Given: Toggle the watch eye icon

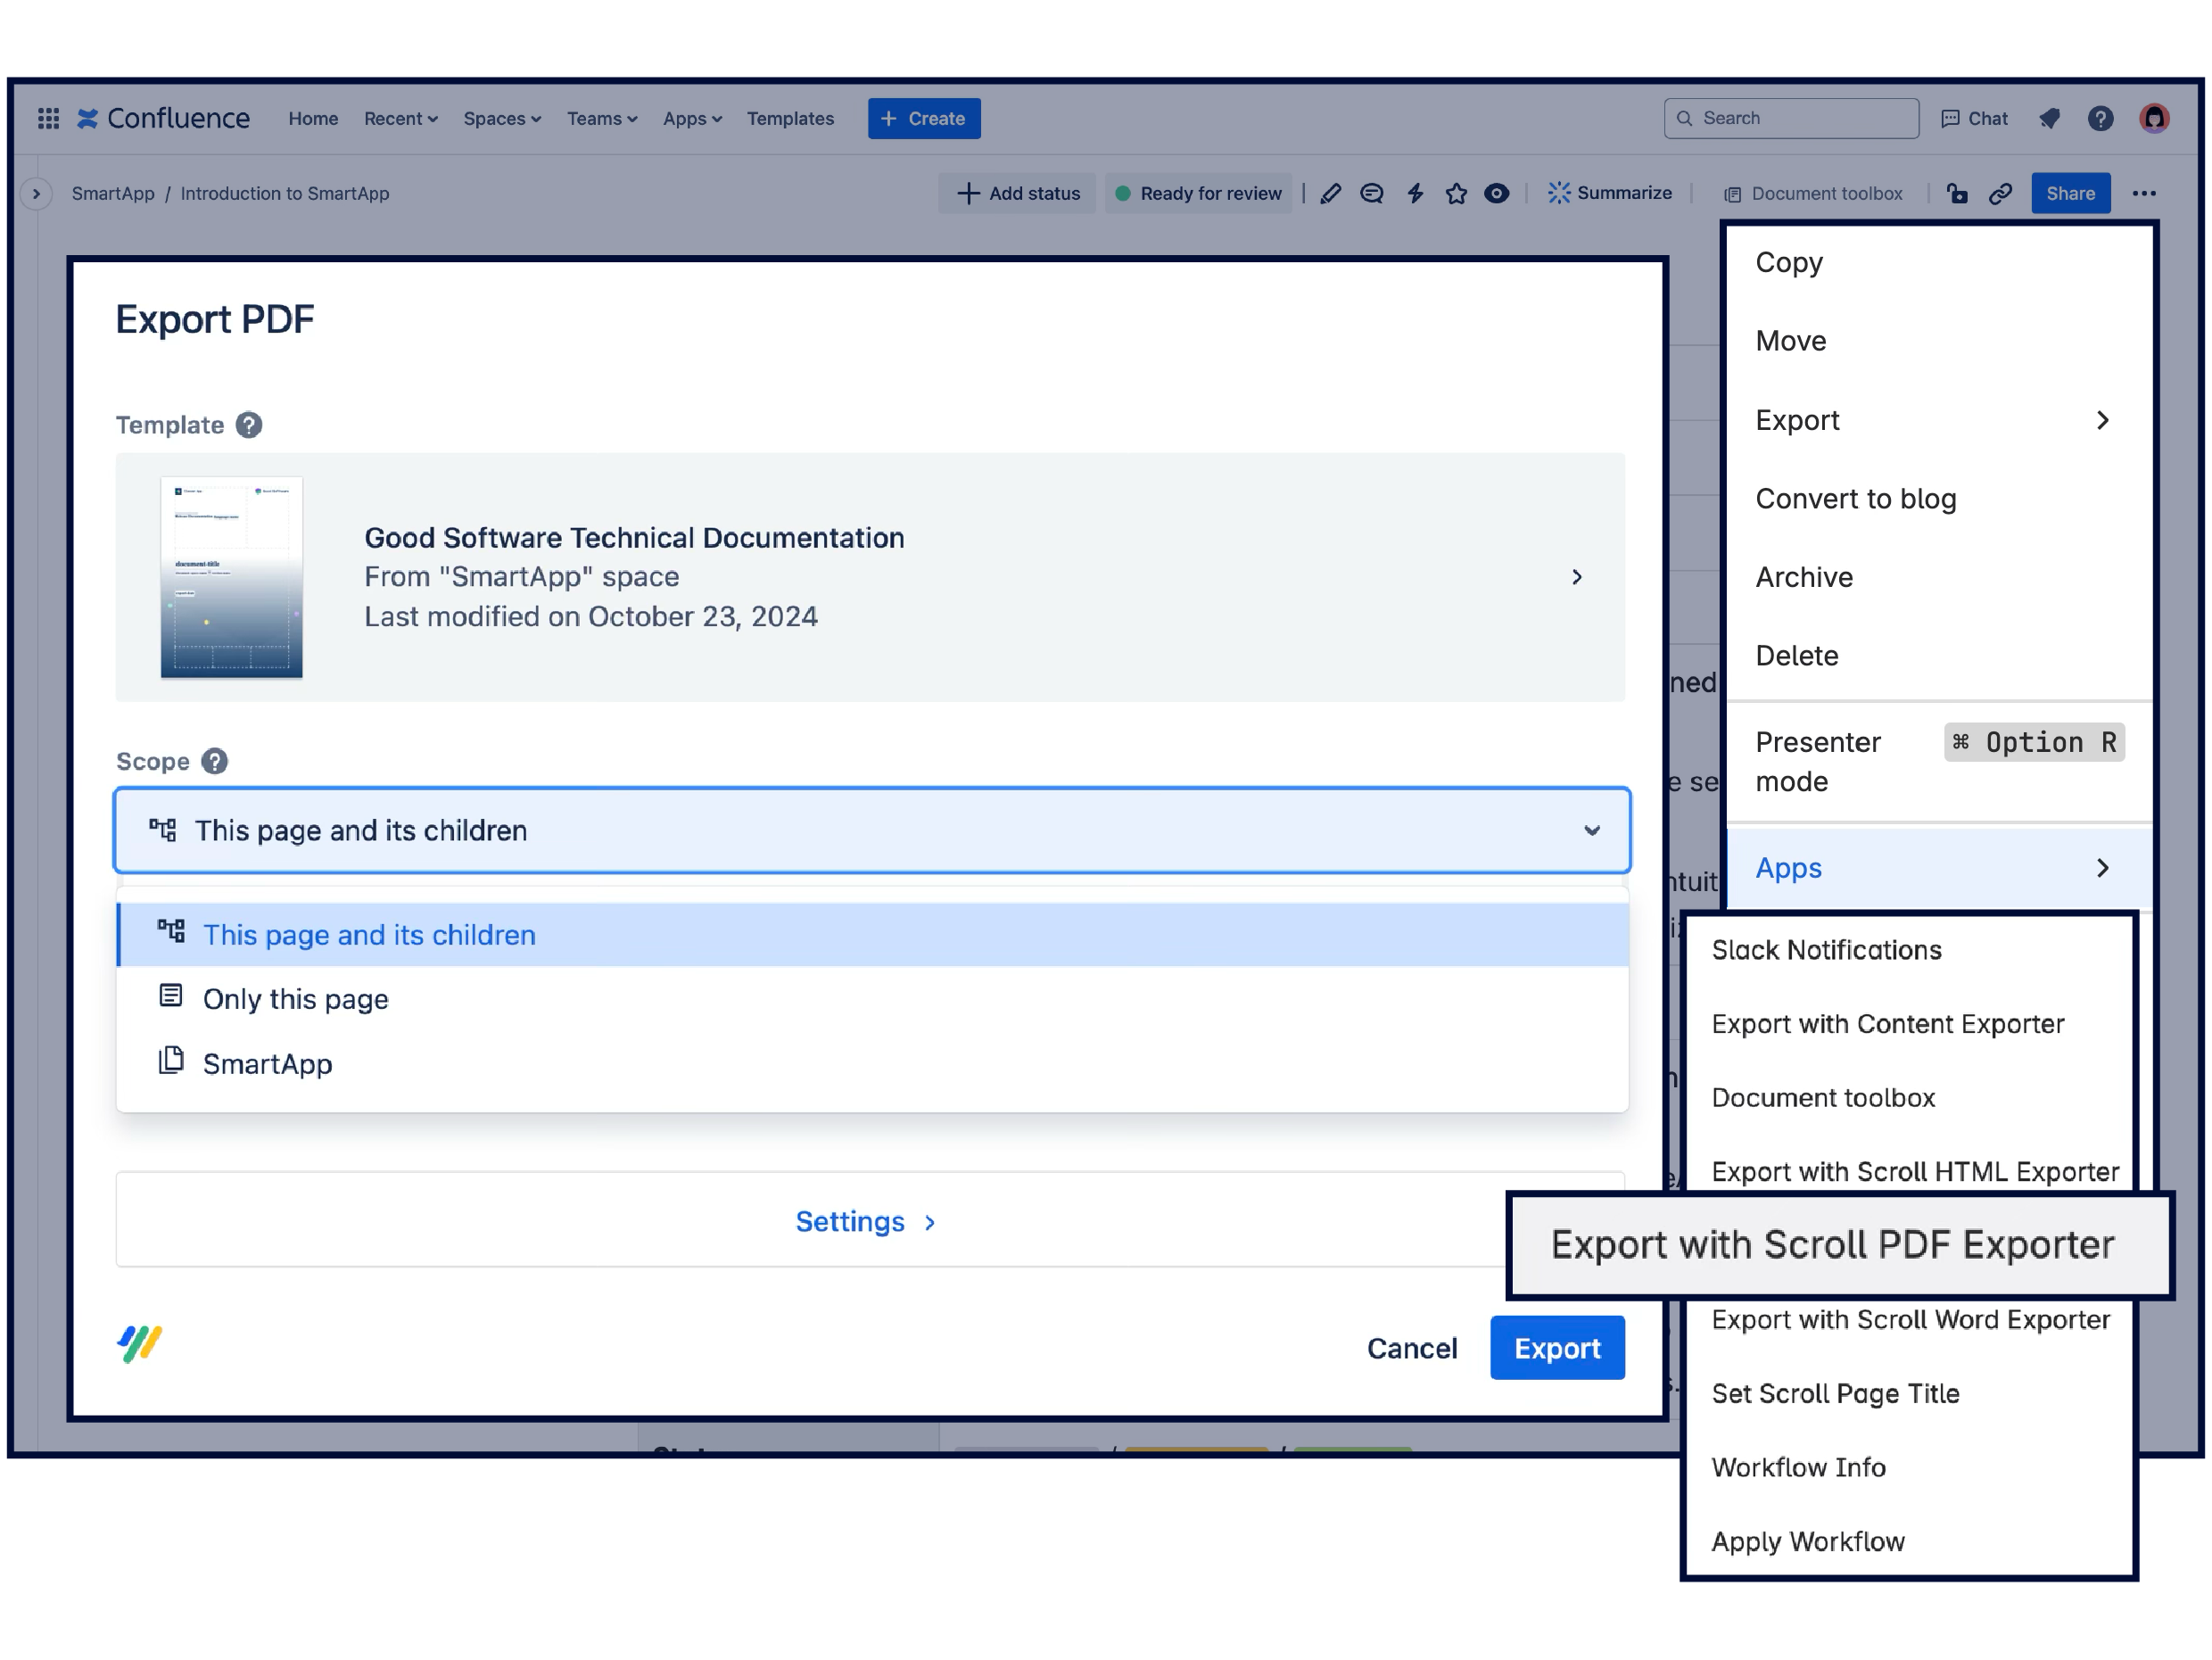Looking at the screenshot, I should [x=1496, y=193].
